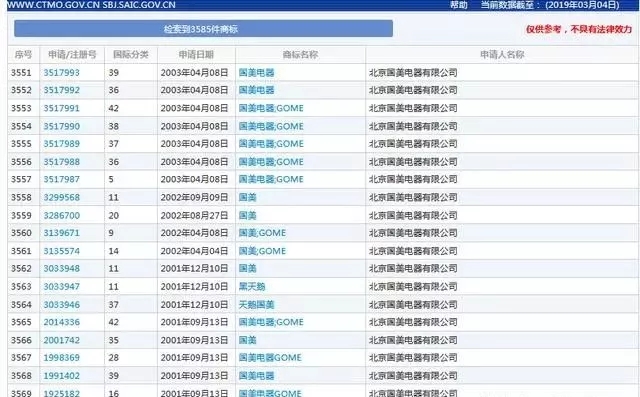The image size is (640, 397).
Task: Open registration number 3033947
Action: 62,286
